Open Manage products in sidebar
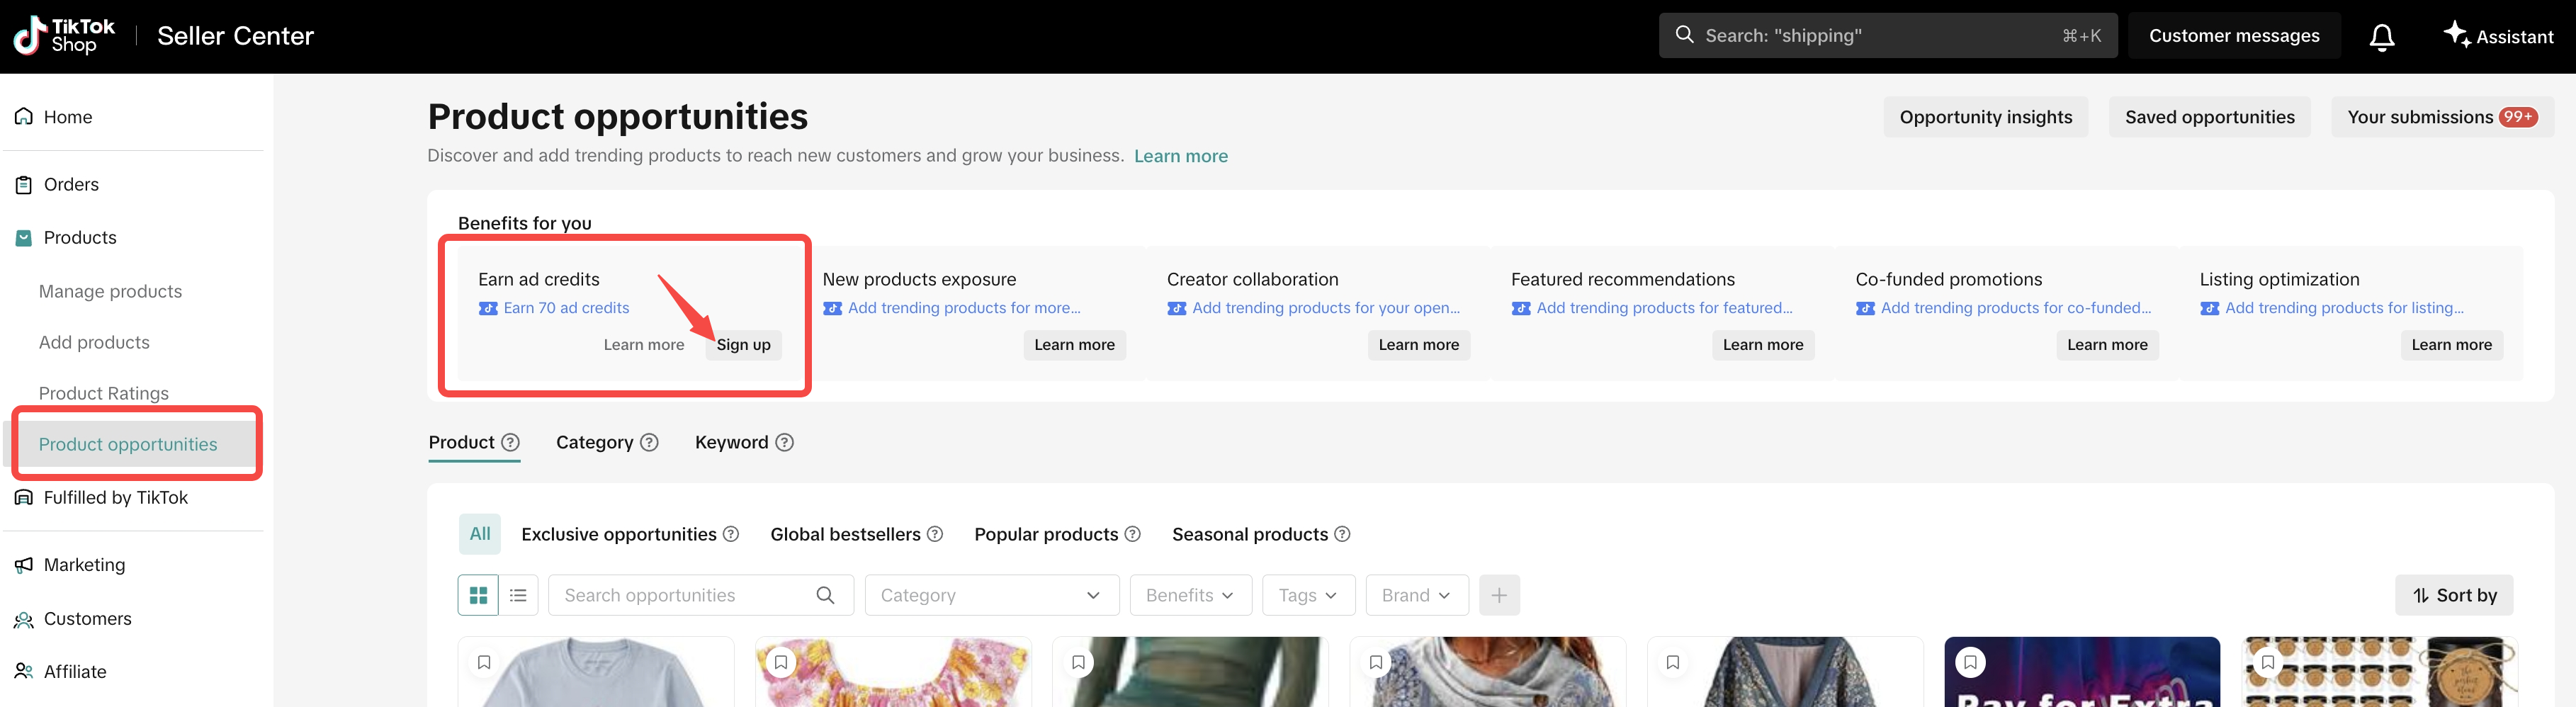Screen dimensions: 2576x707 [x=110, y=291]
